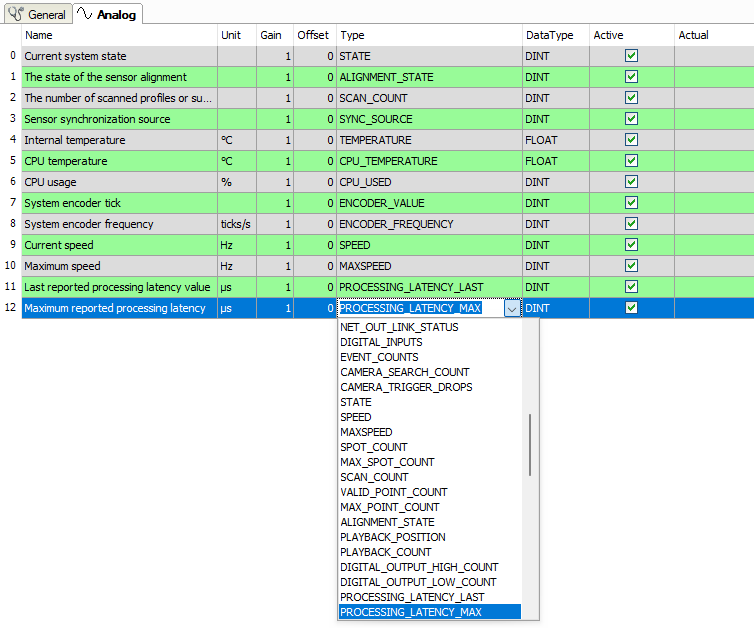Click Gain field of Current speed row
The image size is (754, 628).
click(x=275, y=245)
